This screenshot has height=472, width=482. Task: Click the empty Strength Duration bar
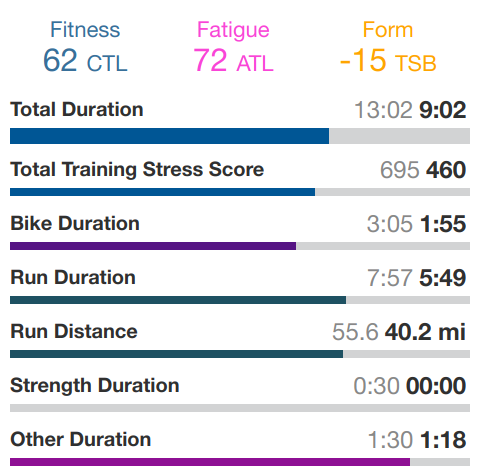coord(240,408)
